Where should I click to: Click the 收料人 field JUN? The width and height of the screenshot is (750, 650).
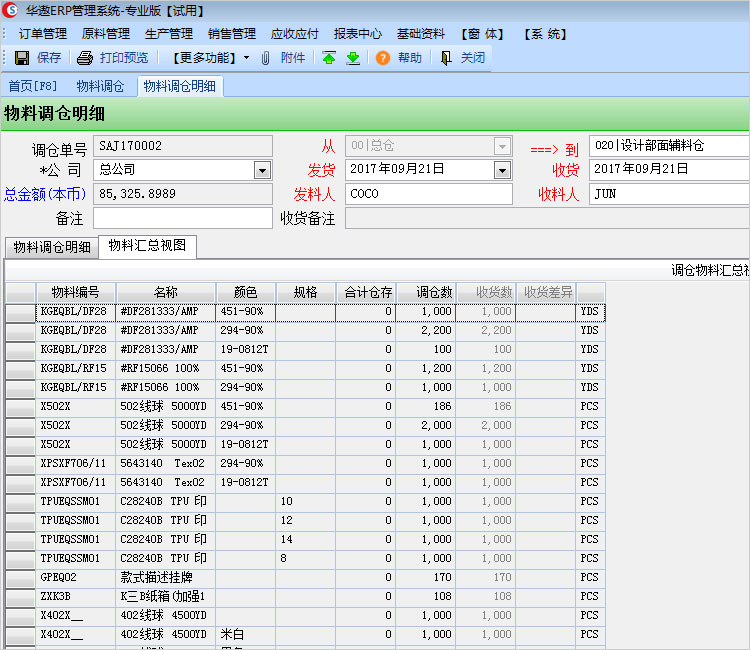pos(670,194)
